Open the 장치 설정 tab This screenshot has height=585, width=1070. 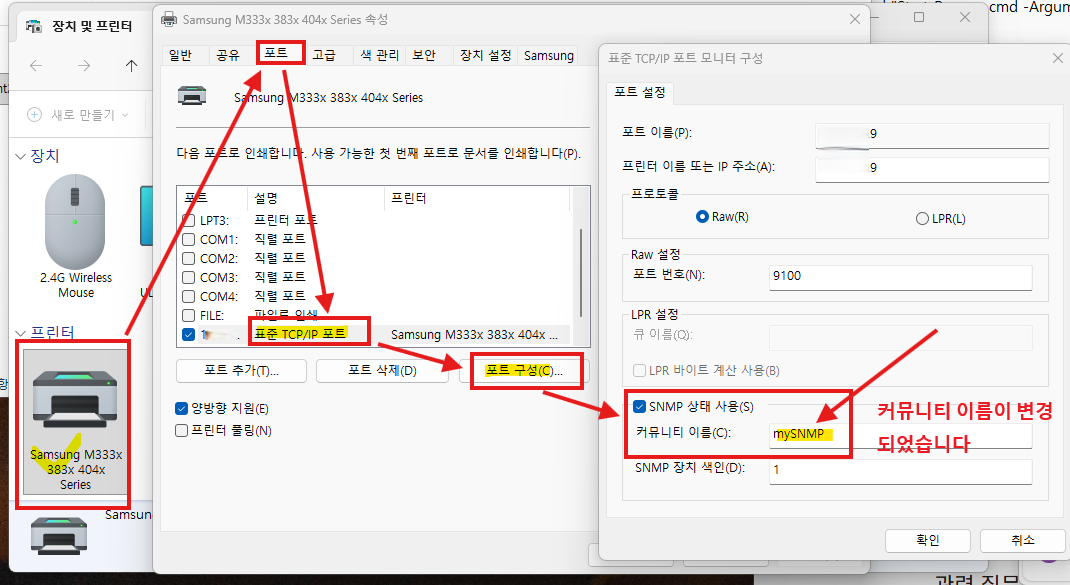pyautogui.click(x=485, y=55)
